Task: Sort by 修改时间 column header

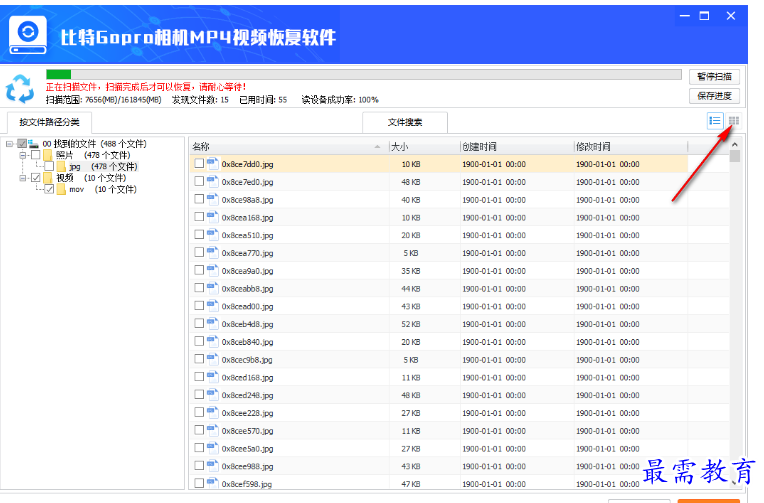Action: [x=631, y=147]
